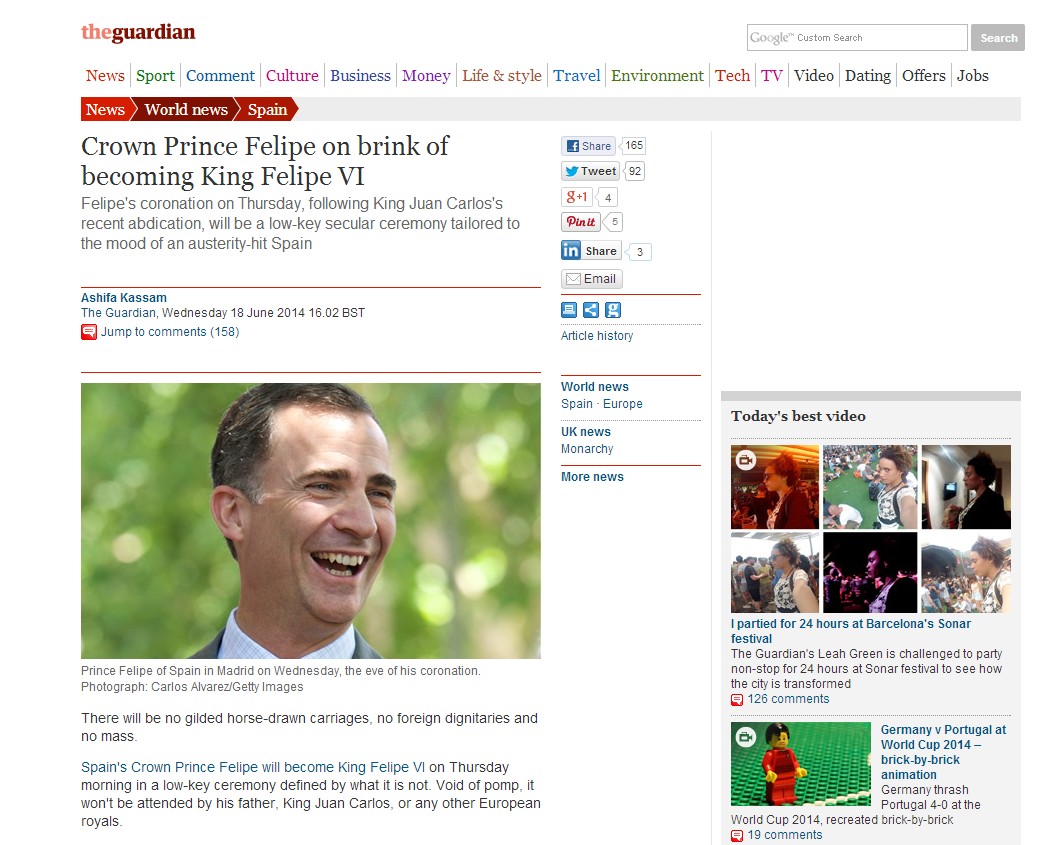Open the Article history link
Image resolution: width=1063 pixels, height=845 pixels.
(597, 336)
